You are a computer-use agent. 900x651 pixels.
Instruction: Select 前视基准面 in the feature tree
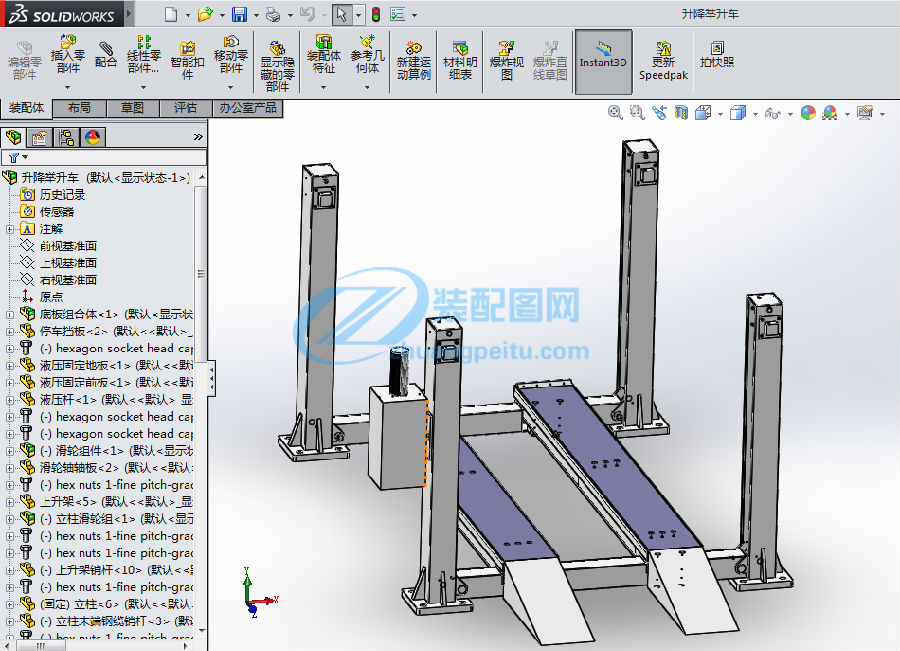(x=68, y=246)
